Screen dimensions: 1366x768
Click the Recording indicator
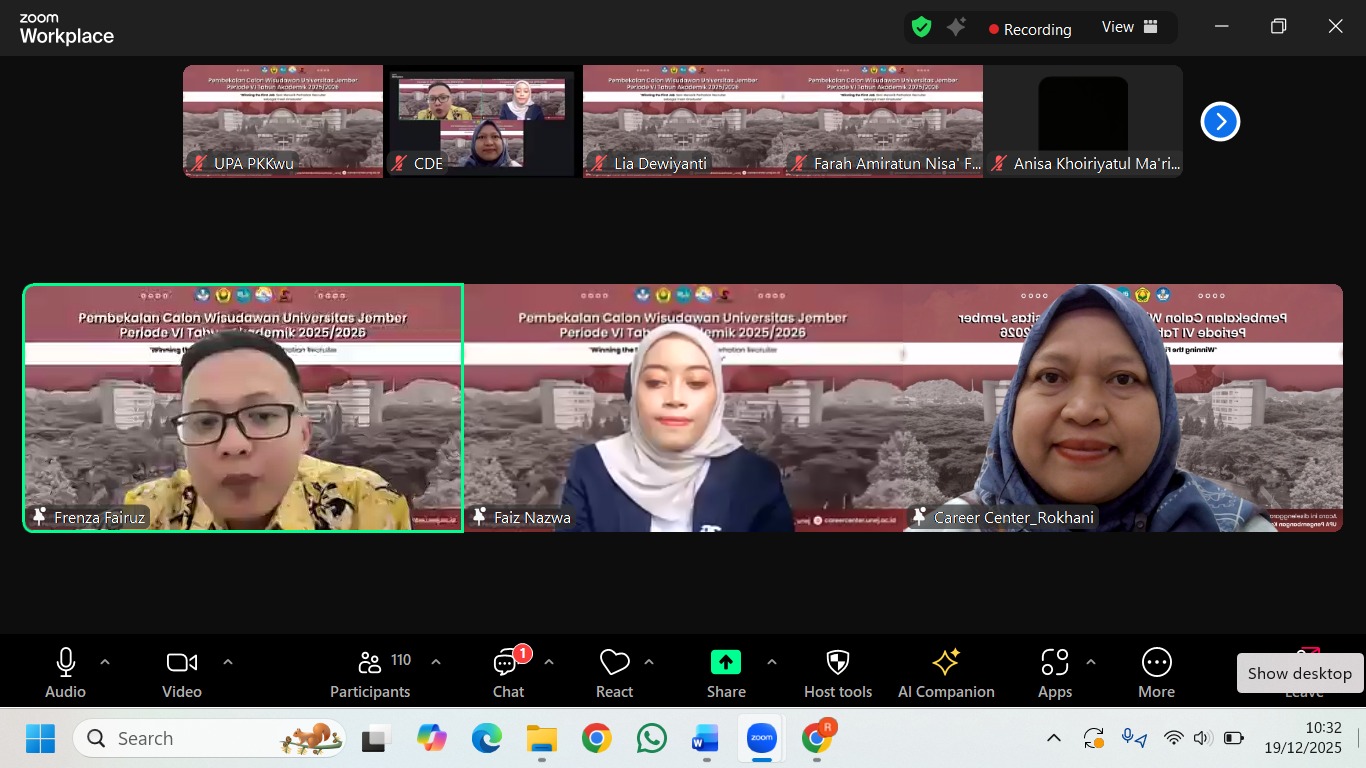(x=1029, y=29)
